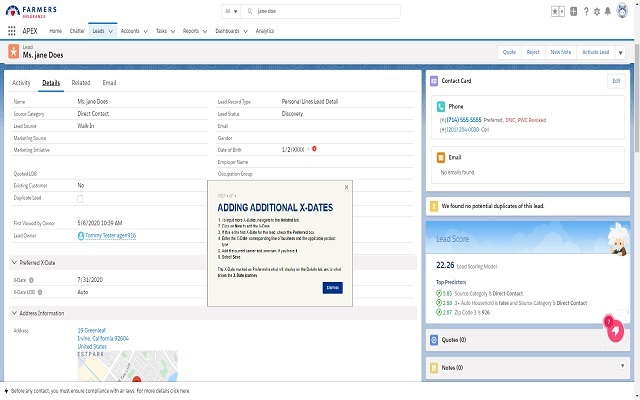Click the X-Date LOB info icon
640x400 pixels.
coord(40,292)
